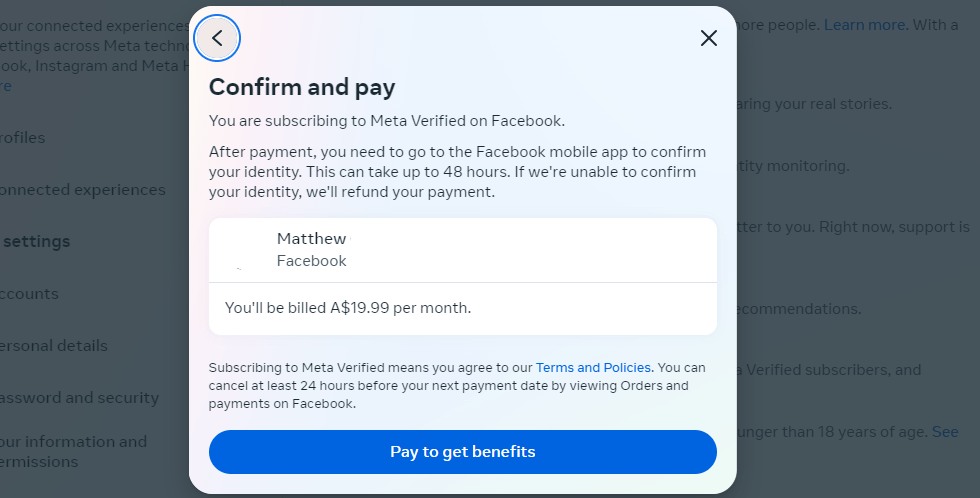
Task: Select the Matthew profile name
Action: coord(311,239)
